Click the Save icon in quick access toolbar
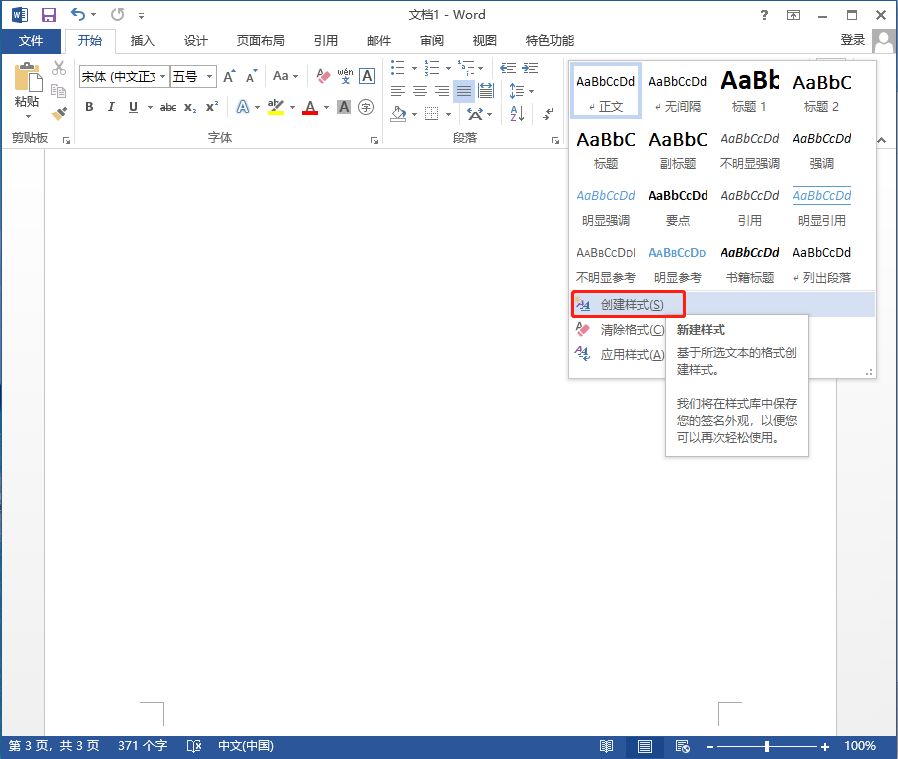This screenshot has height=759, width=898. point(48,15)
